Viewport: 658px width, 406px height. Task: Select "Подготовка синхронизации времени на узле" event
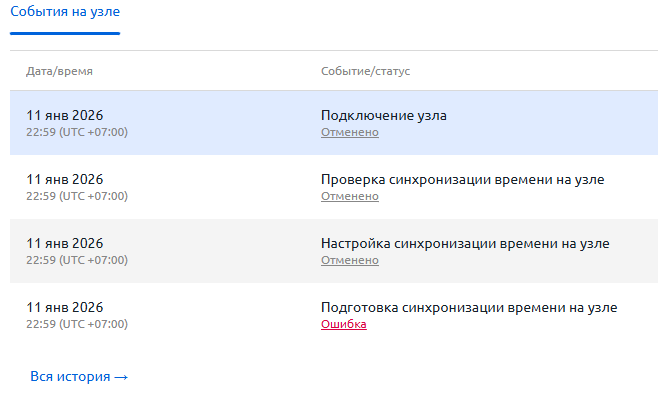point(468,307)
